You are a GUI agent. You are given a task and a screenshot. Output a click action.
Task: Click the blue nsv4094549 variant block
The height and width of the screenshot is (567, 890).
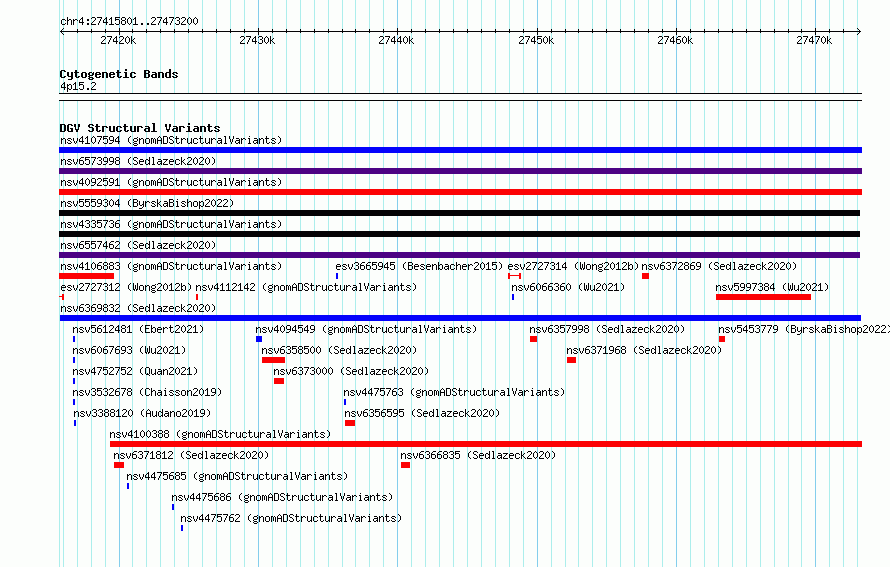259,339
